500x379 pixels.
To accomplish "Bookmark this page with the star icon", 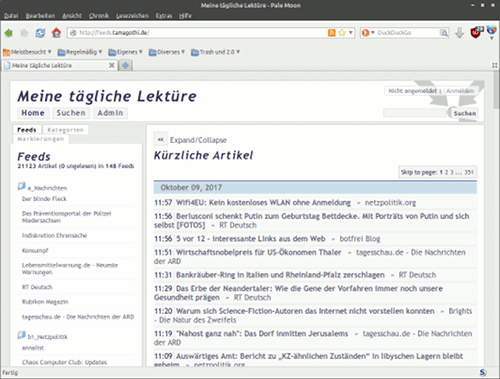I will (x=342, y=33).
